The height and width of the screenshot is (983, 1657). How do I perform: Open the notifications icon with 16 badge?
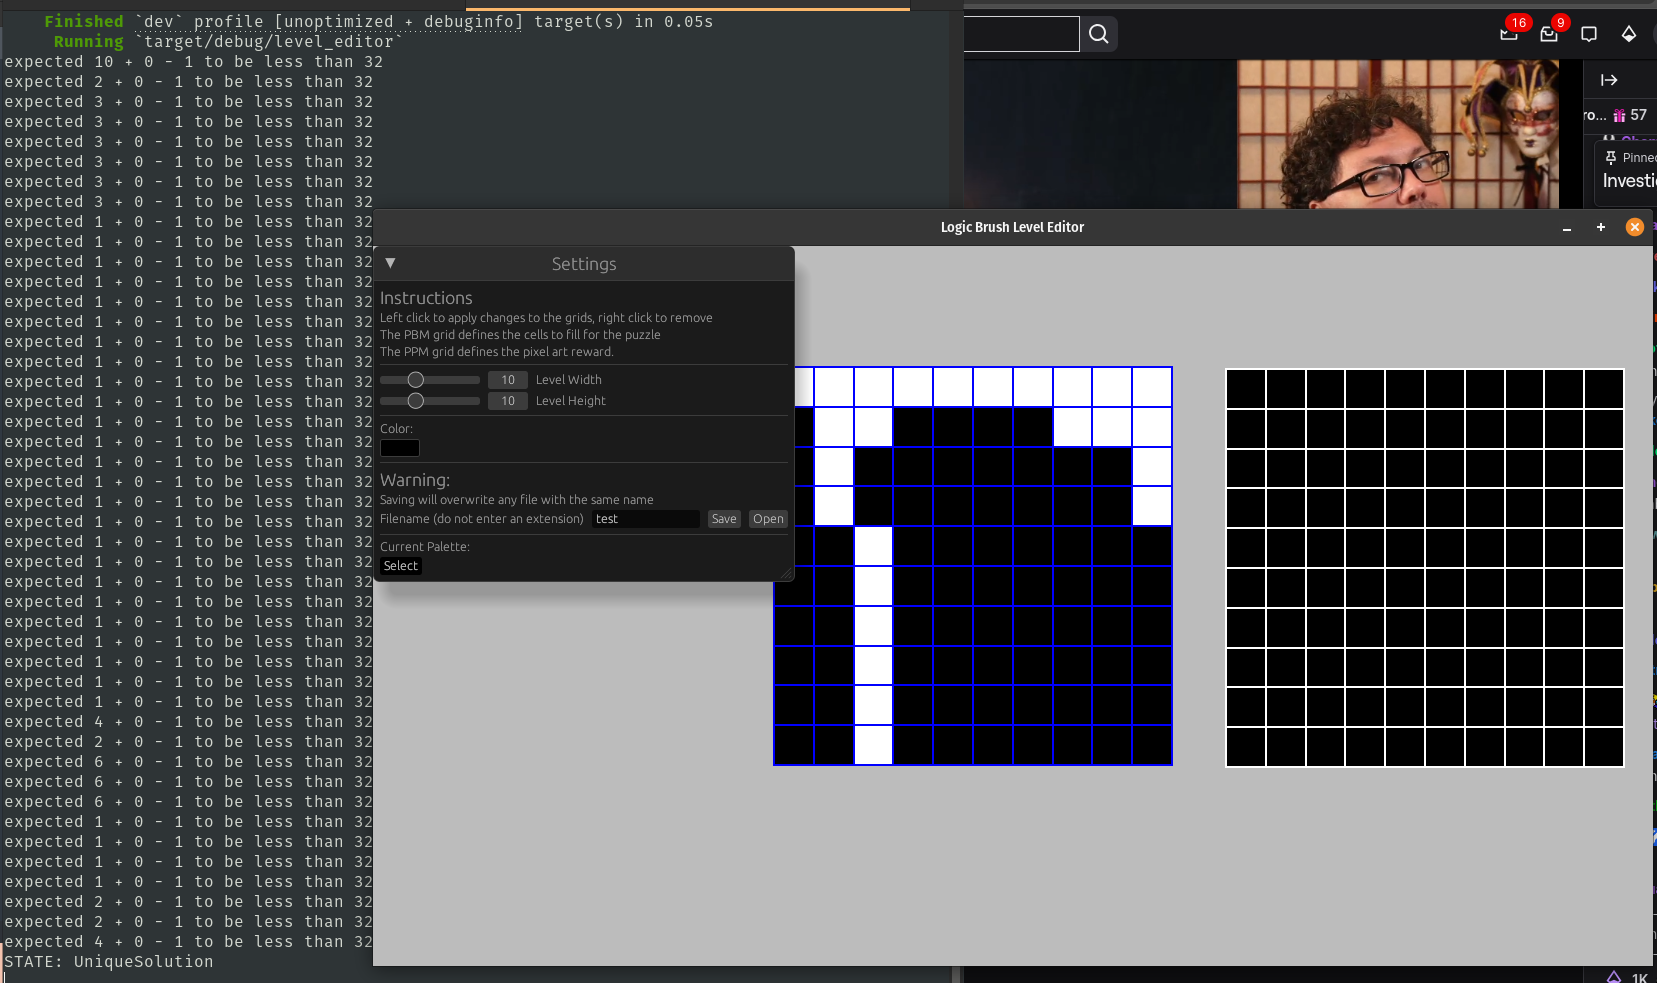click(x=1509, y=34)
